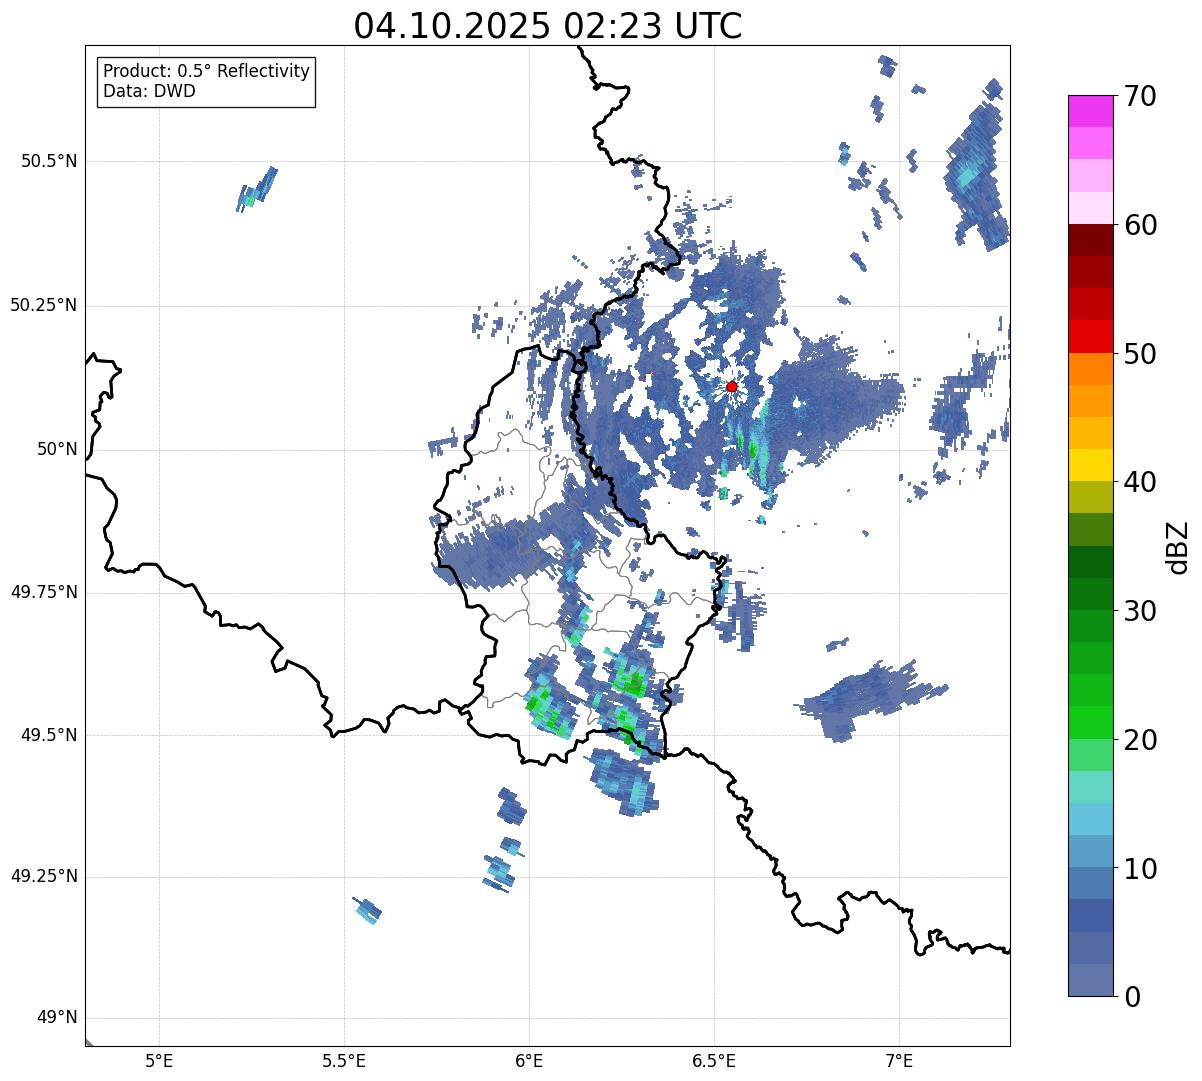Click the title "04.10.2025 02:23 UTC"

(548, 26)
